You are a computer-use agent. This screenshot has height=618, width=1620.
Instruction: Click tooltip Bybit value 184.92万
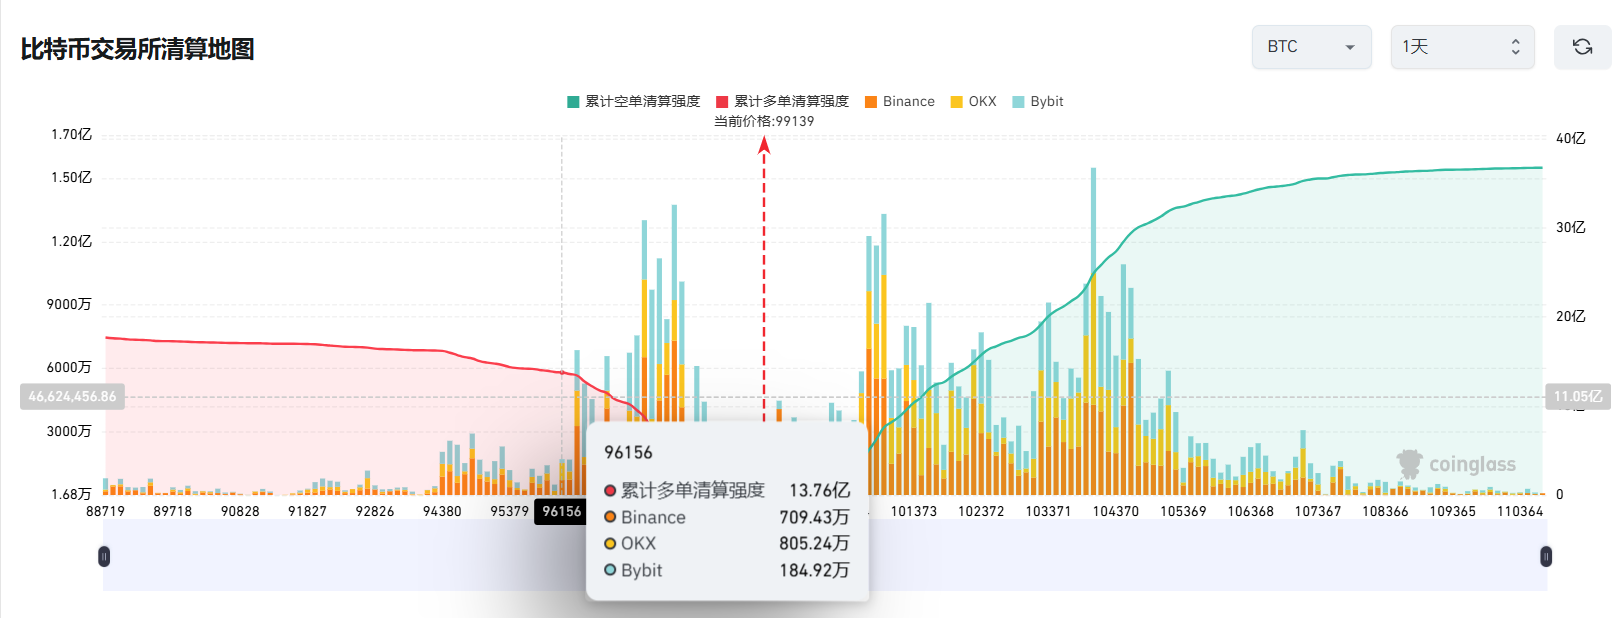(815, 570)
